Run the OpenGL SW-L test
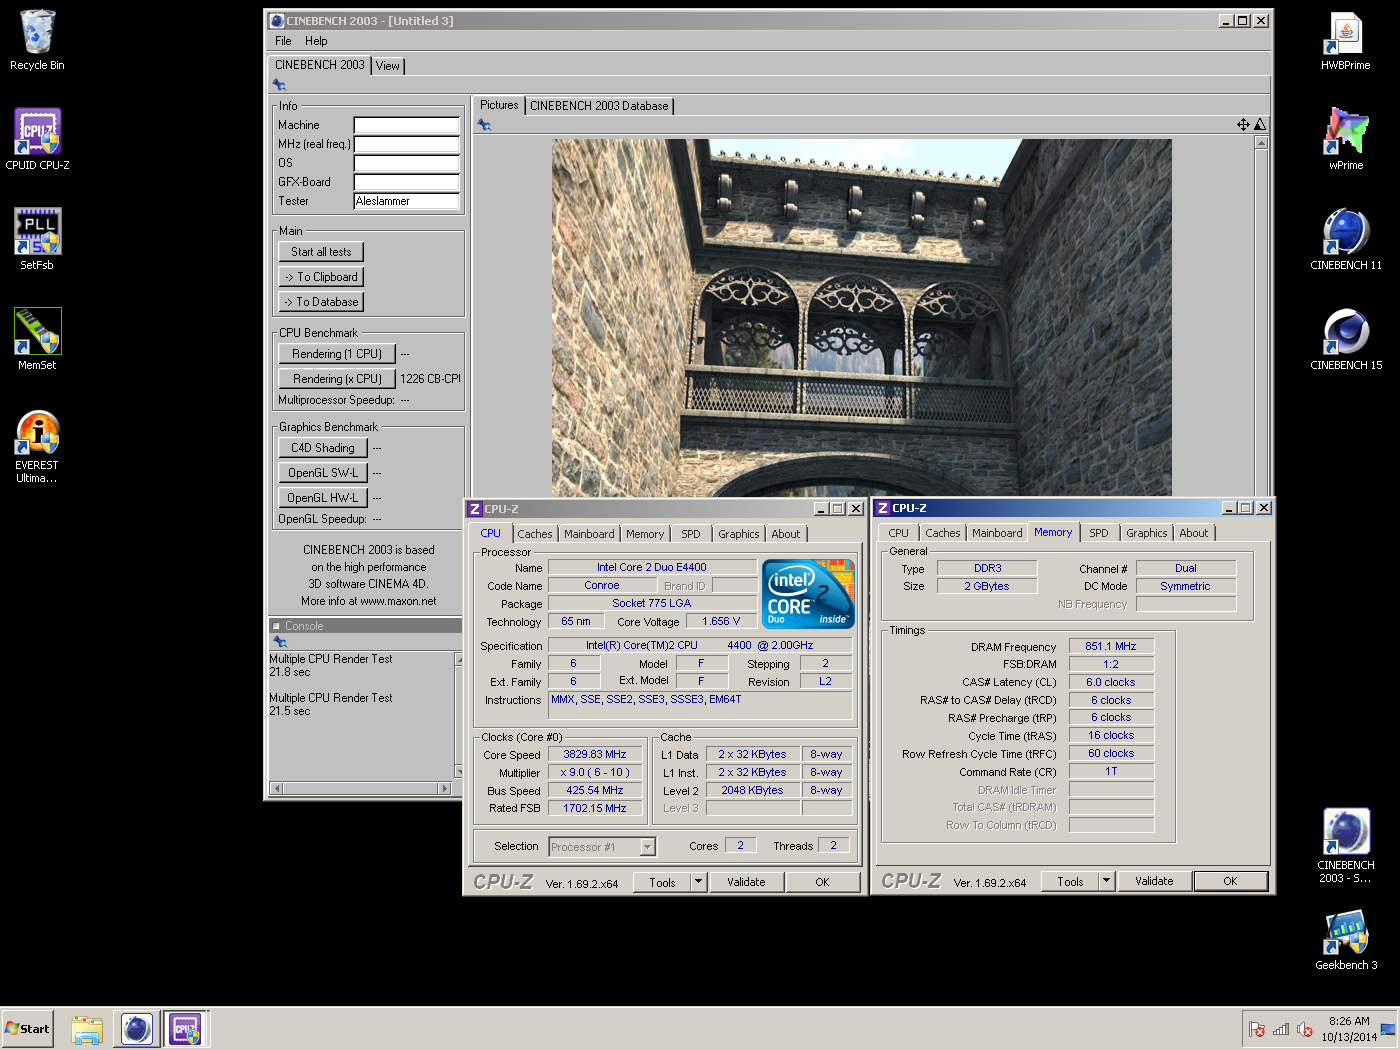This screenshot has width=1400, height=1050. 323,473
